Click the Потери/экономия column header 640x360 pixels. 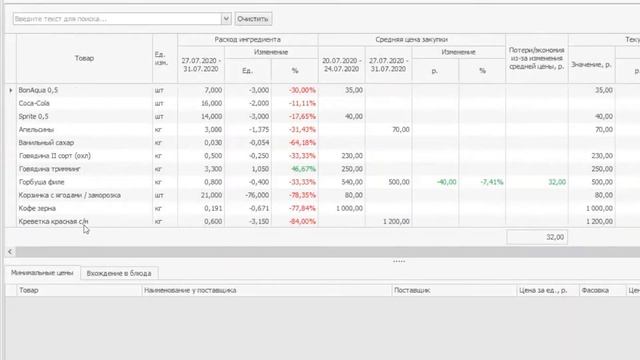[x=536, y=58]
